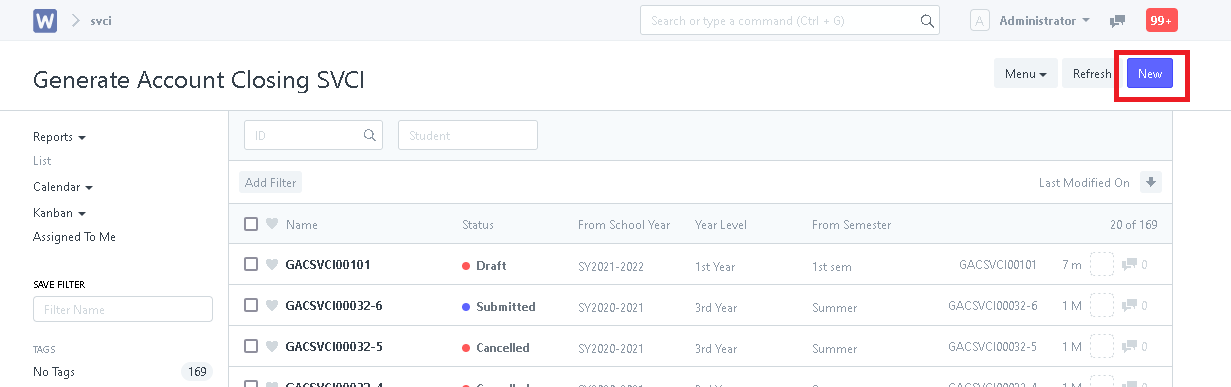This screenshot has height=387, width=1231.
Task: Select Assigned To Me in sidebar
Action: 74,237
